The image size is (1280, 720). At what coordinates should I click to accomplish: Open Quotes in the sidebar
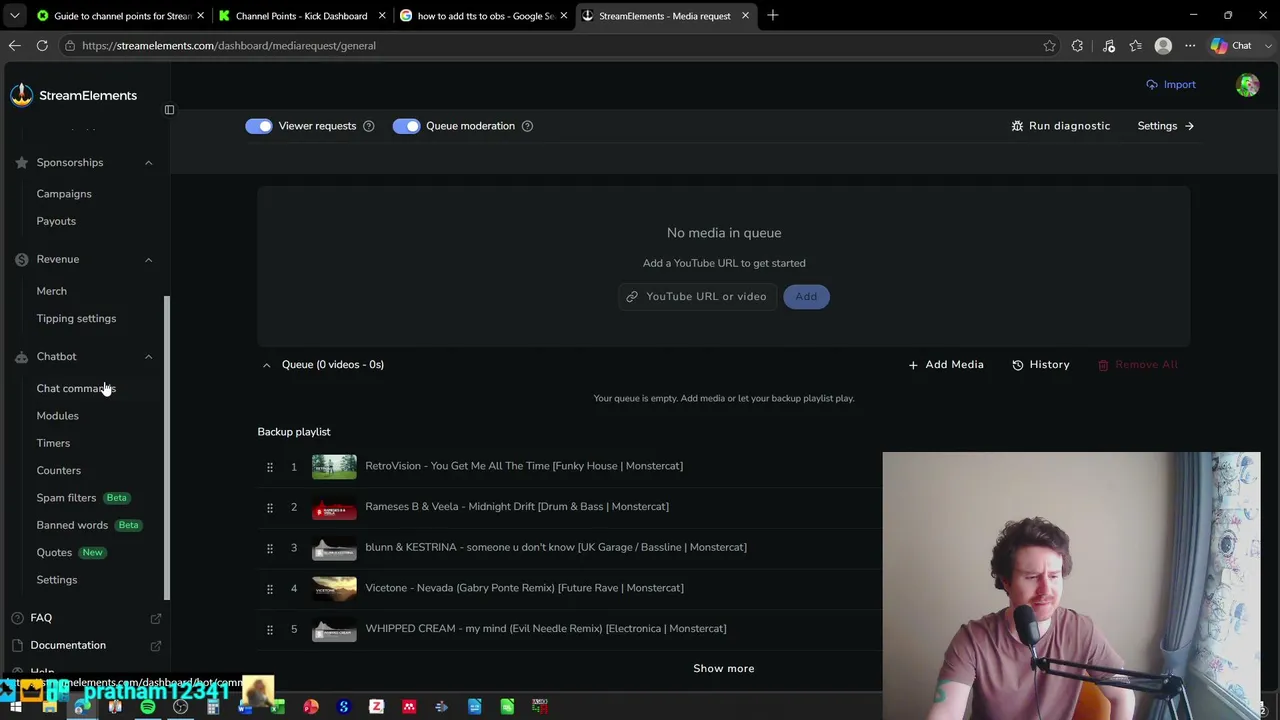point(54,552)
